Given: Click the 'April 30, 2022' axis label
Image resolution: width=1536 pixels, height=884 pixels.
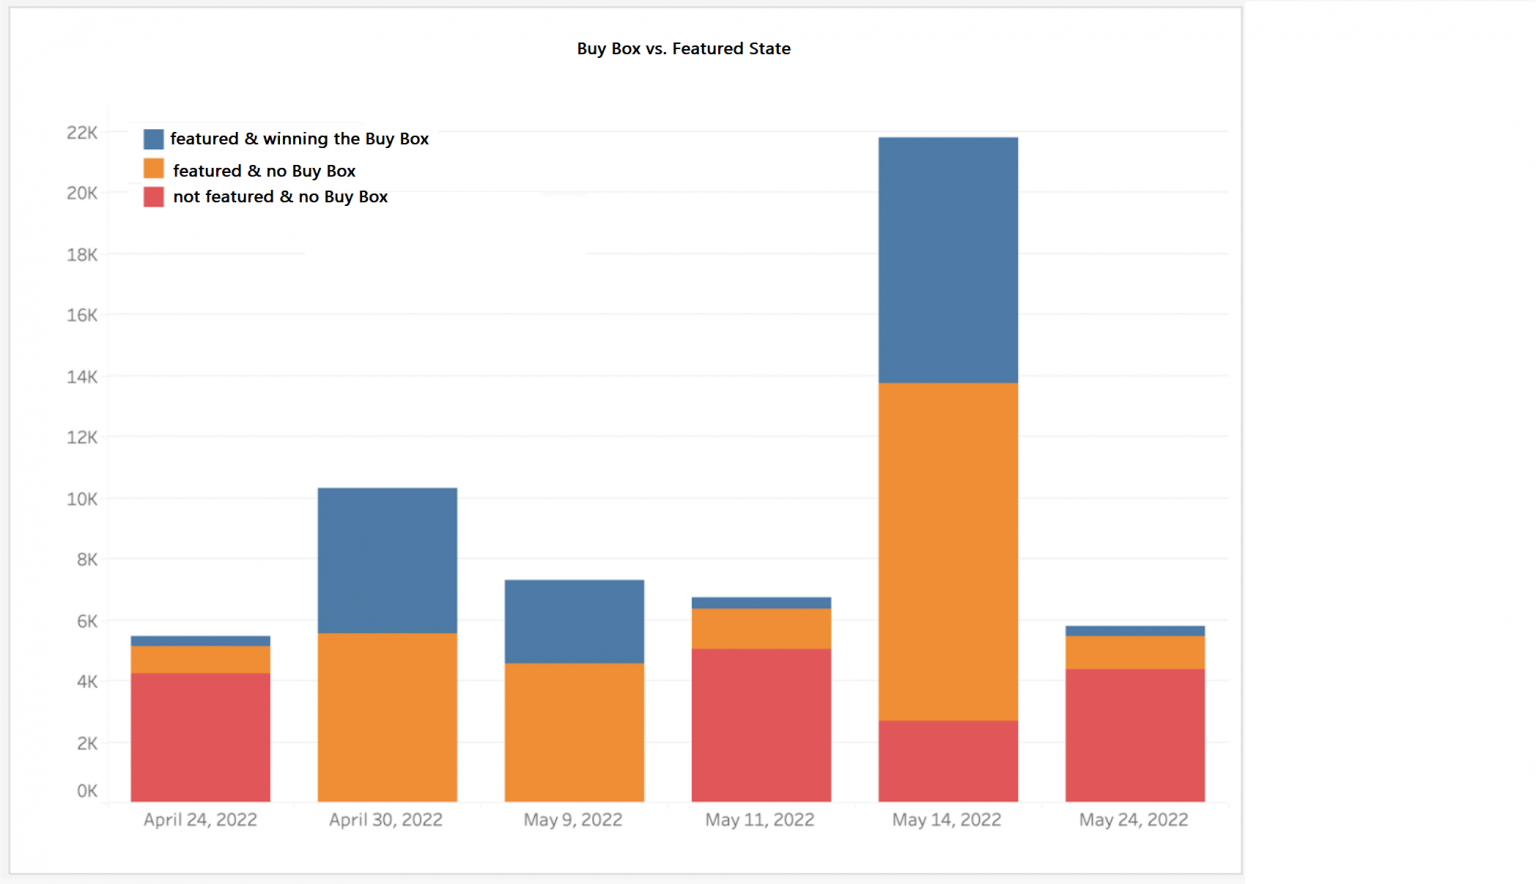Looking at the screenshot, I should click(x=386, y=820).
